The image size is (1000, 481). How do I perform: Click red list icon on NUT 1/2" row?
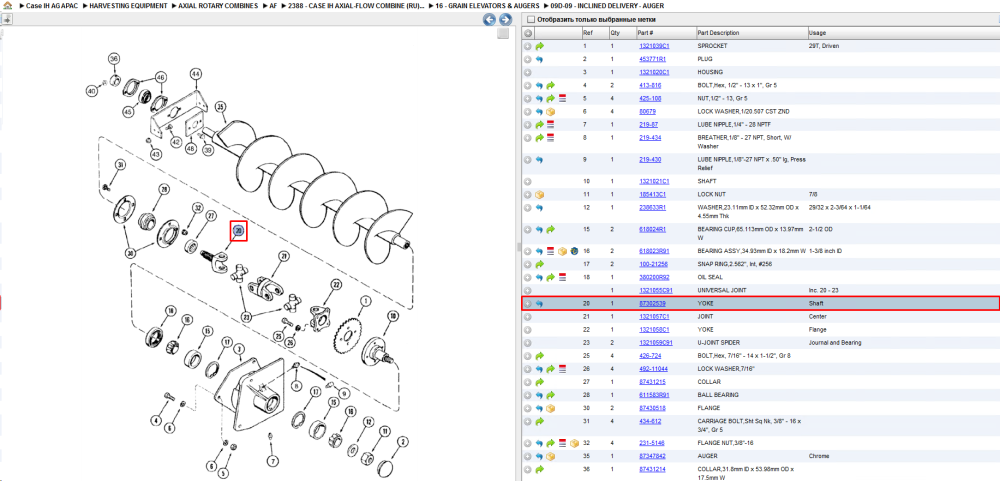point(562,99)
